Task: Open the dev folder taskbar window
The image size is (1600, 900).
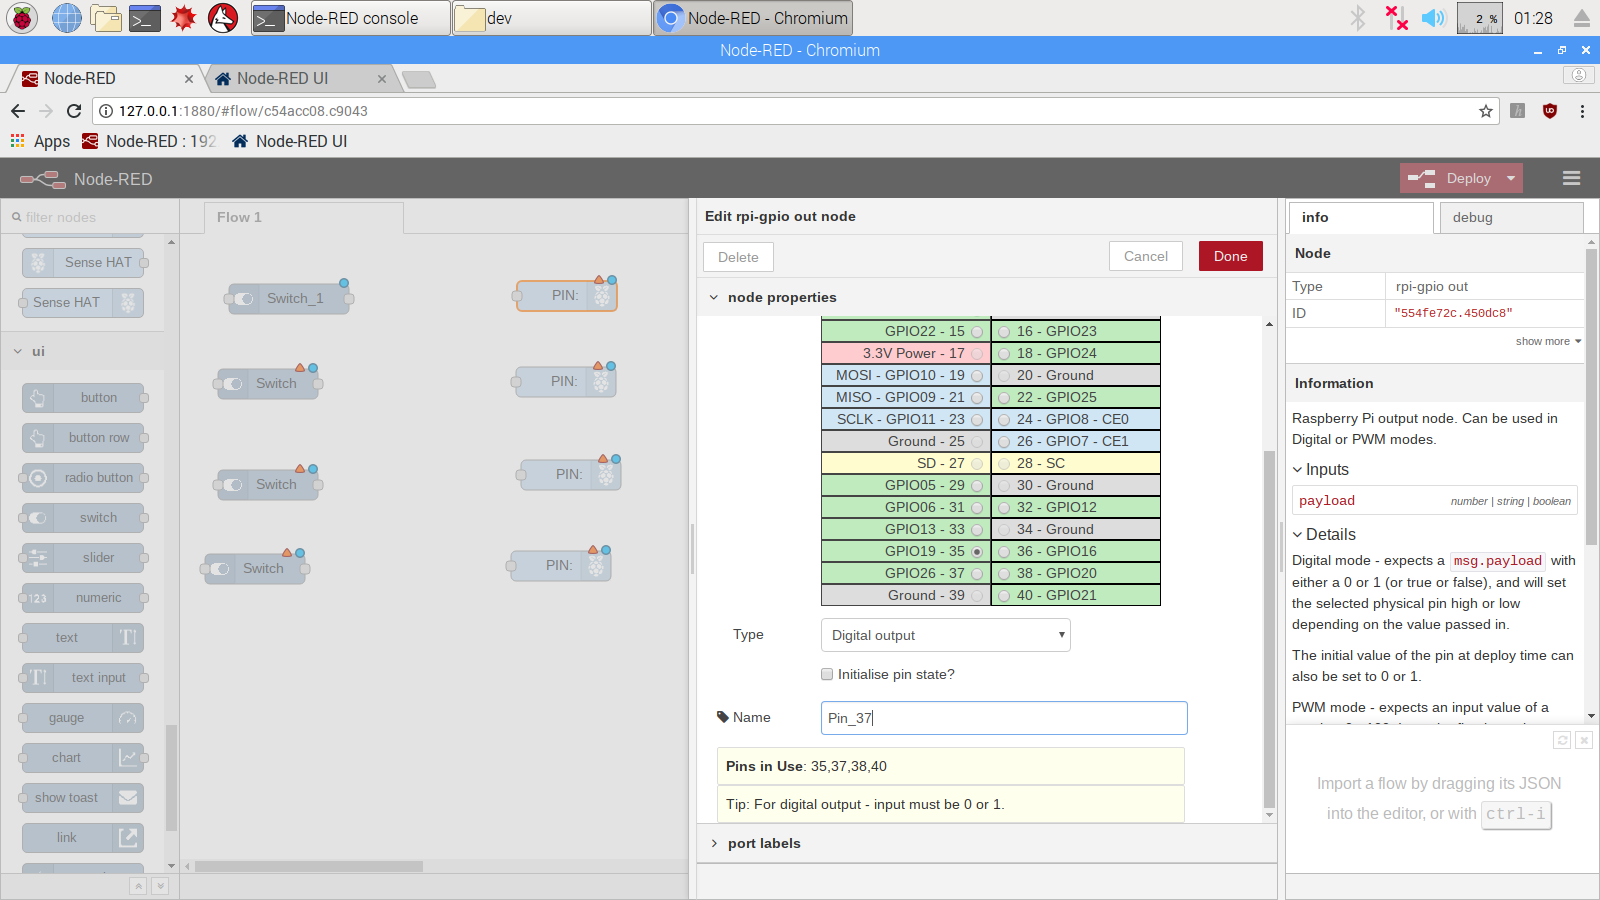Action: [551, 18]
